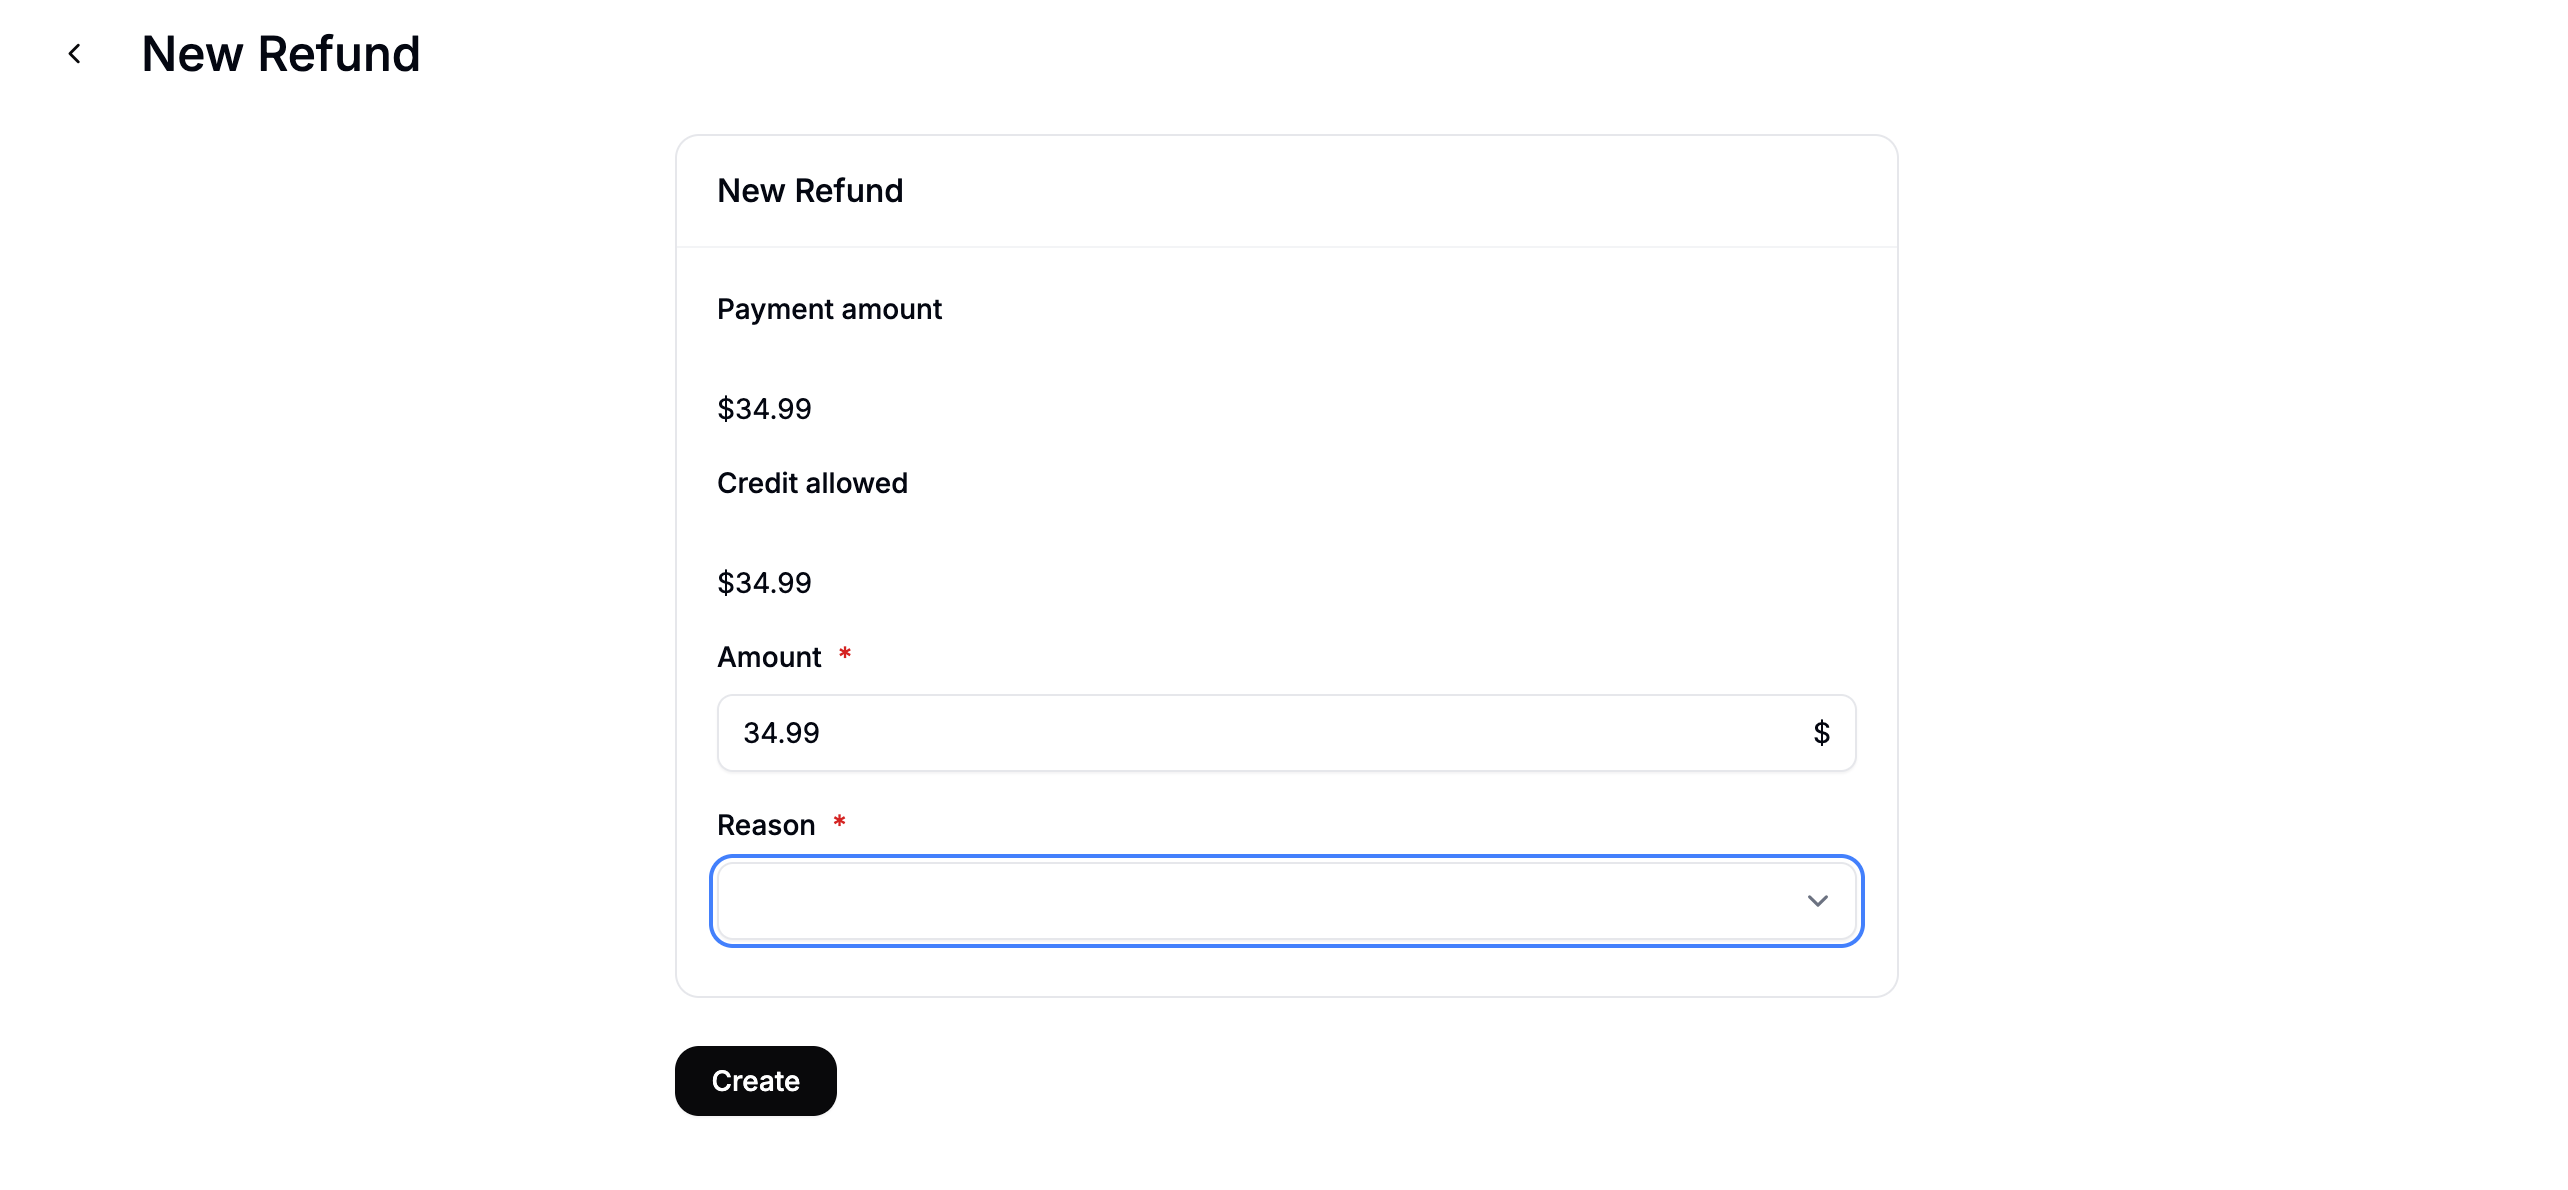Click the New Refund page heading
Screen dimensions: 2568x1190
point(281,53)
